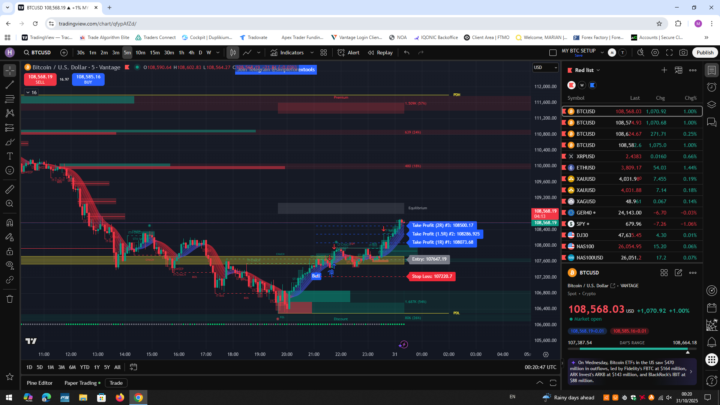Screen dimensions: 720x405
Task: Switch to 4h timeframe
Action: click(191, 53)
